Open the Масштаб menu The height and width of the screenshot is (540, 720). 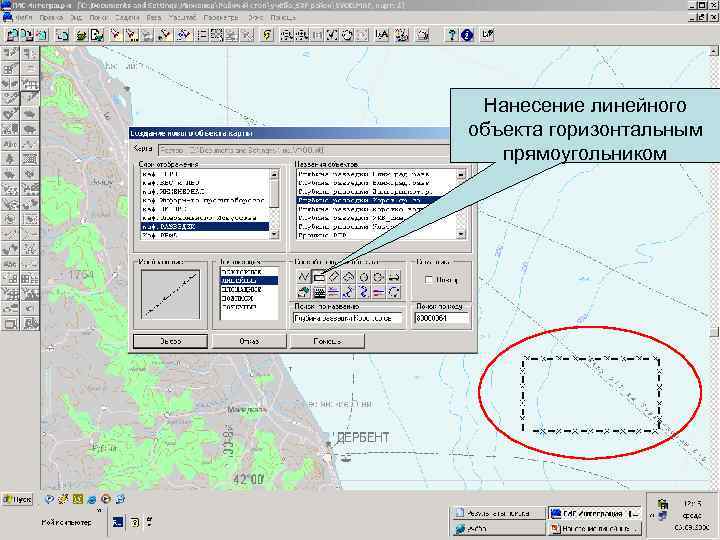(182, 17)
